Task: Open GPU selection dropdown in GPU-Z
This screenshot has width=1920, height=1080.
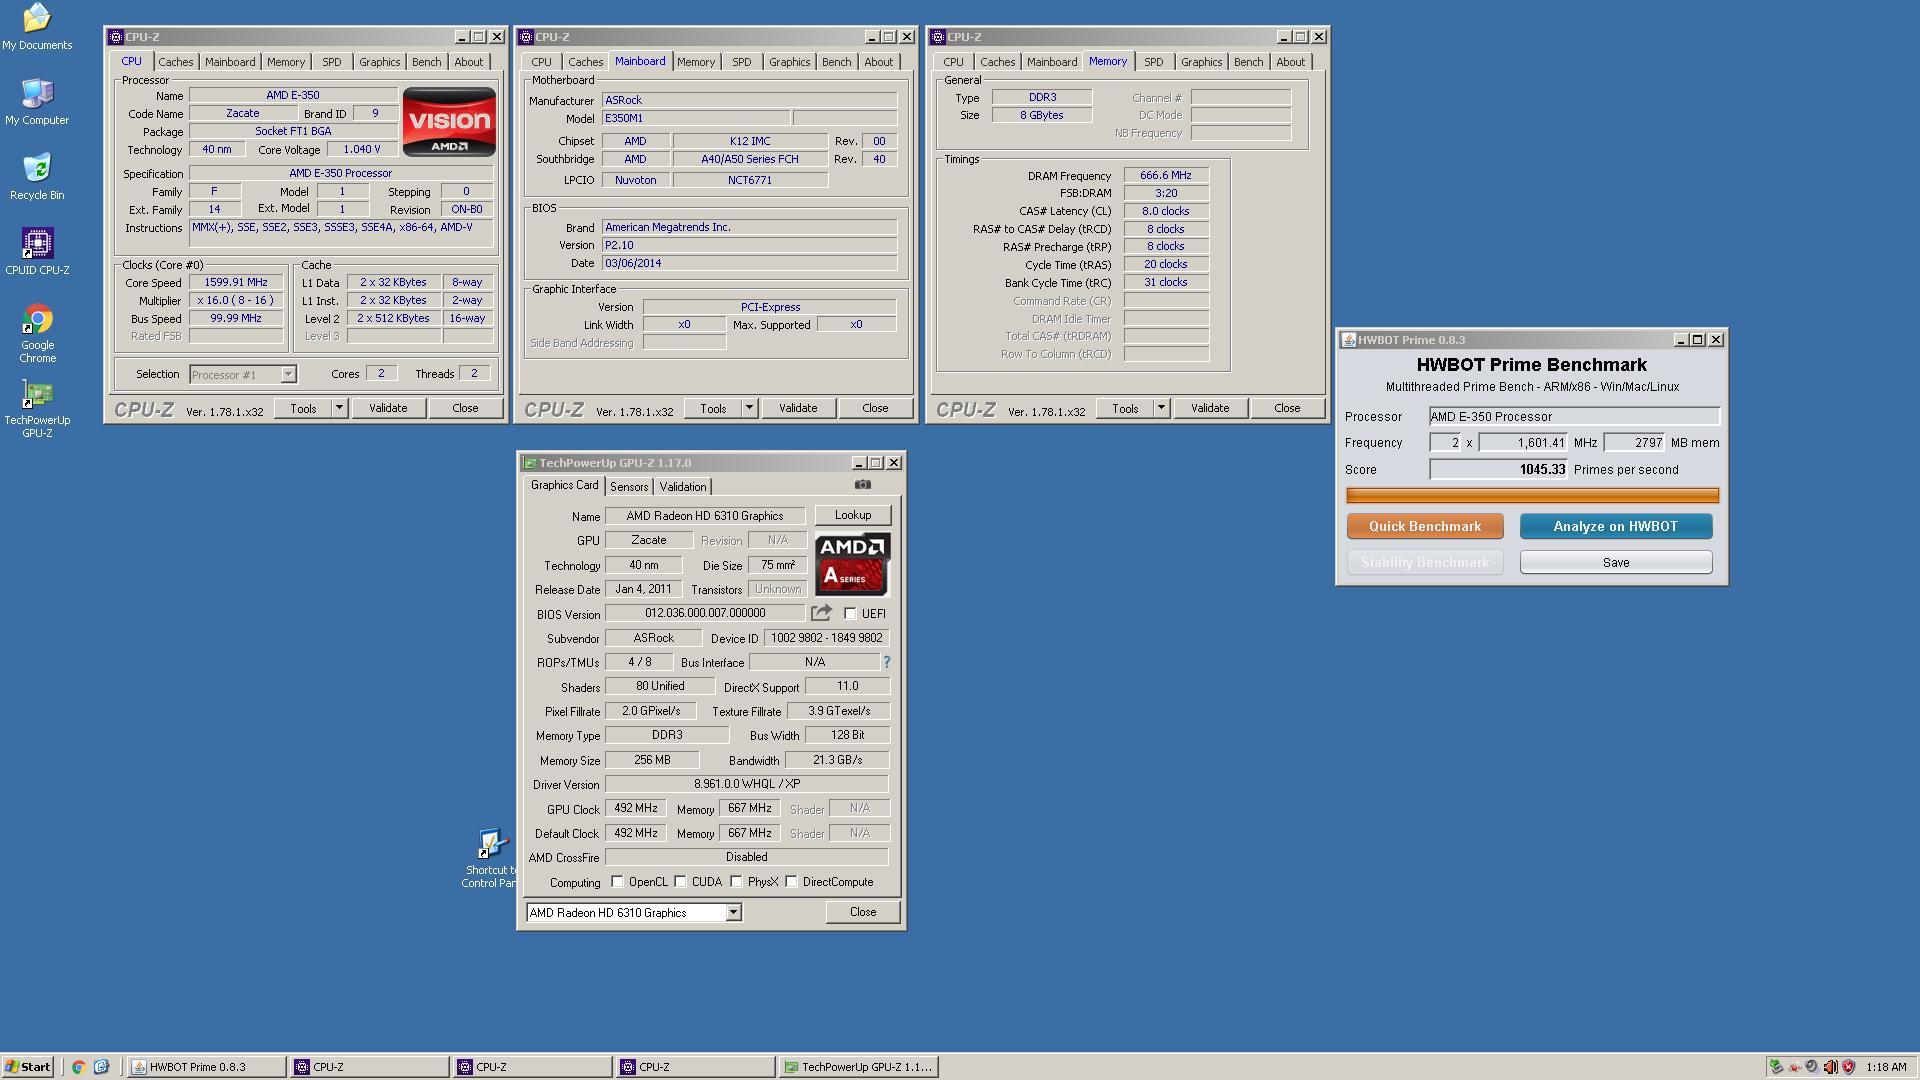Action: 733,913
